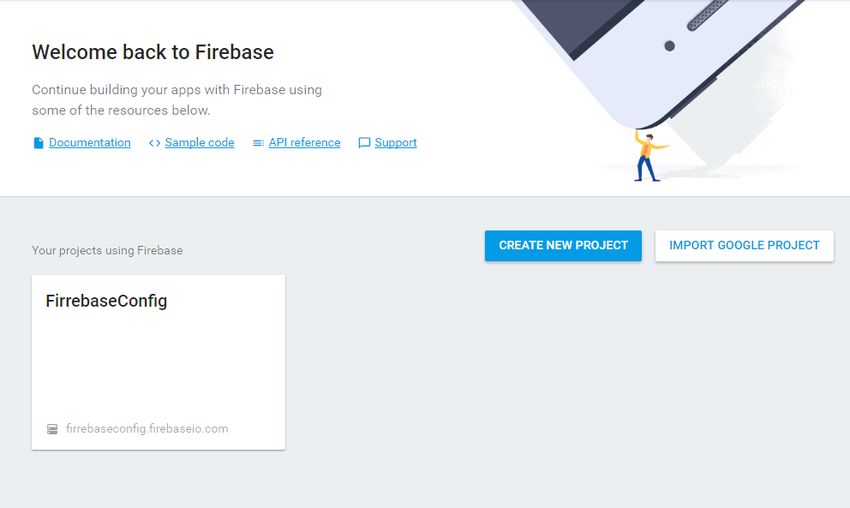Click the Continue building your apps description text
Viewport: 850px width, 508px height.
coord(177,100)
